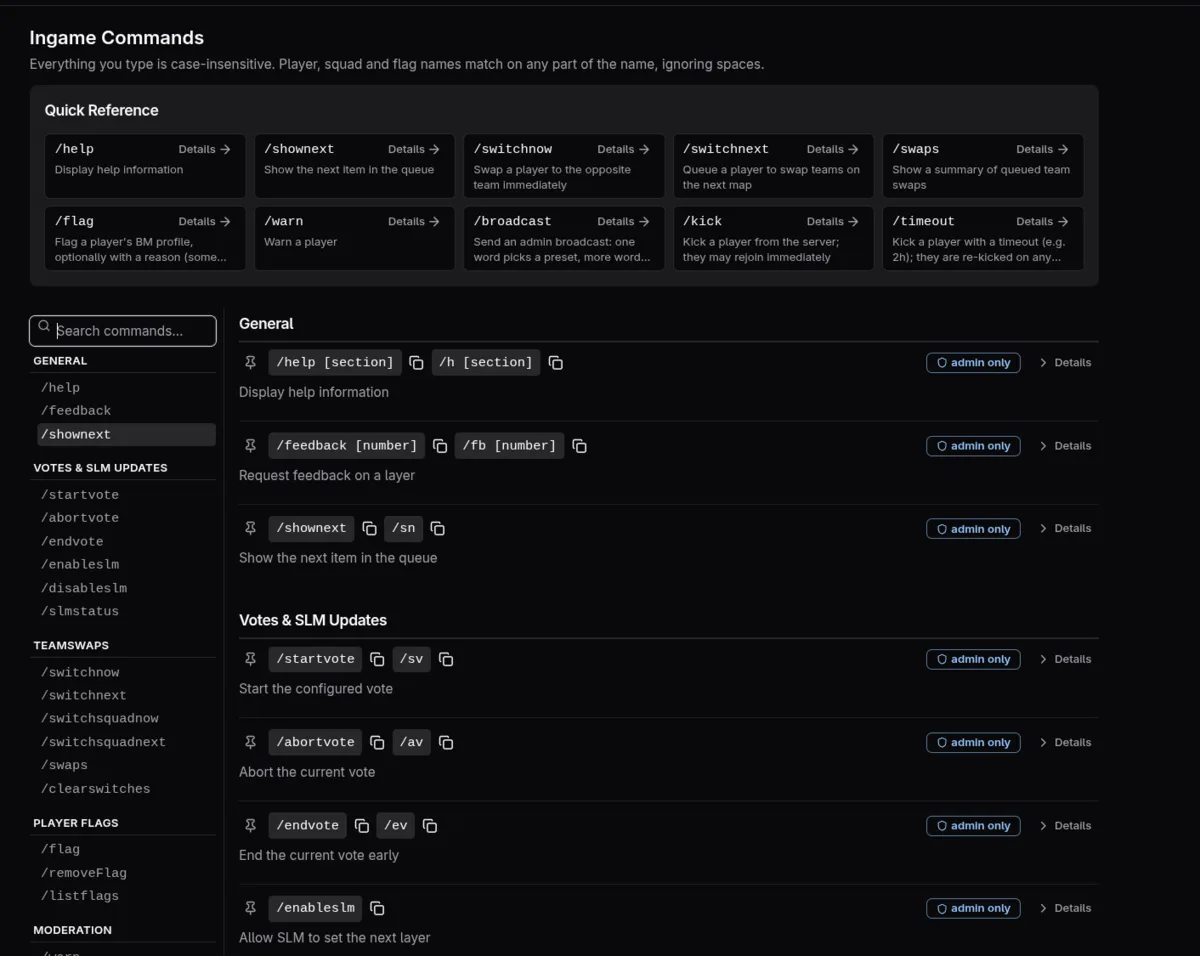The image size is (1200, 956).
Task: Pin the /shownext command row
Action: tap(251, 528)
